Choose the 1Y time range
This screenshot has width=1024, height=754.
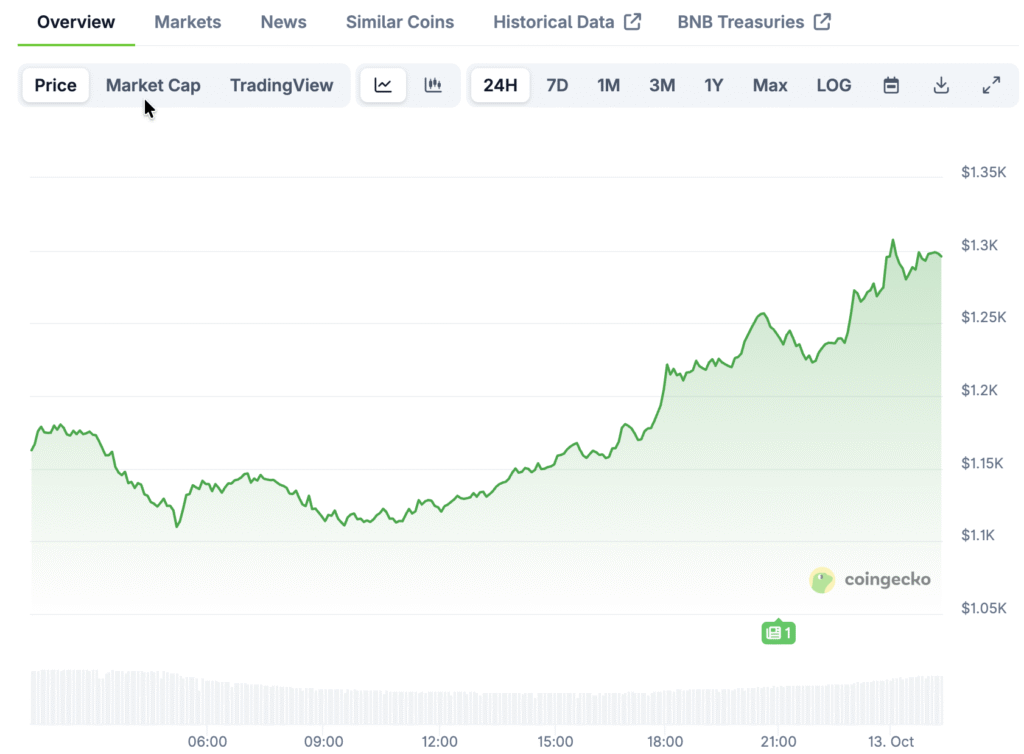[x=713, y=85]
